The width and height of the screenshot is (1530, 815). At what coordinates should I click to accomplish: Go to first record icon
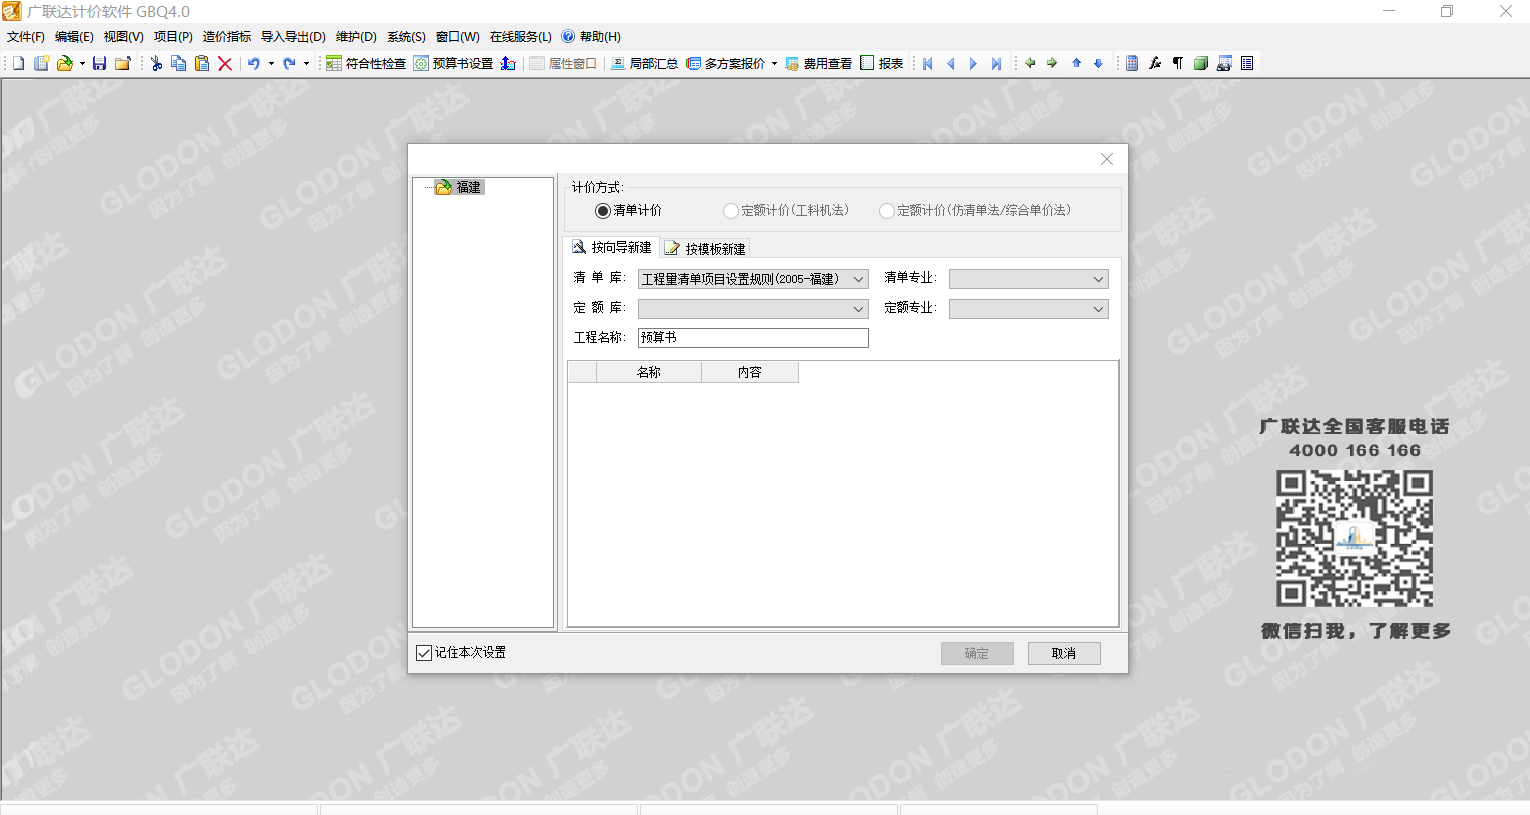(x=928, y=63)
